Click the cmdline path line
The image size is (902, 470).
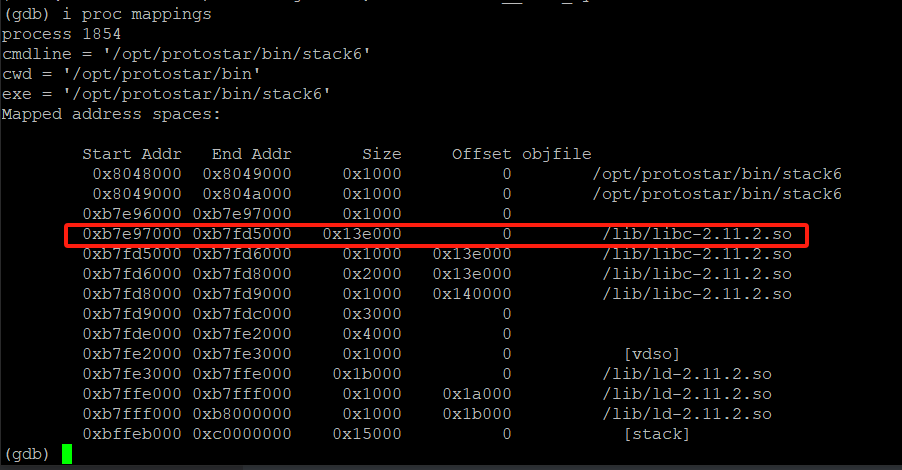click(x=186, y=54)
